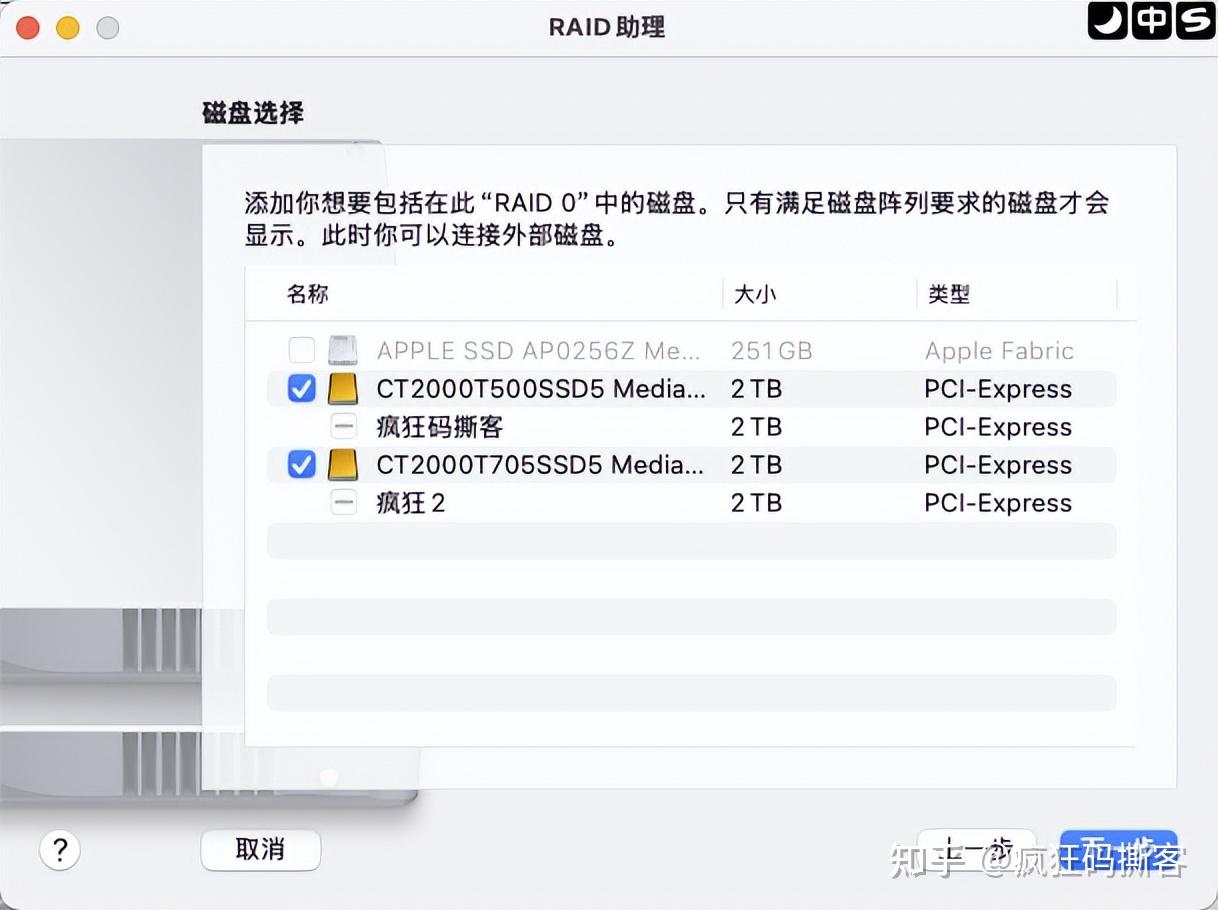The width and height of the screenshot is (1218, 910).
Task: Sort by the 类型 column header
Action: tap(949, 294)
